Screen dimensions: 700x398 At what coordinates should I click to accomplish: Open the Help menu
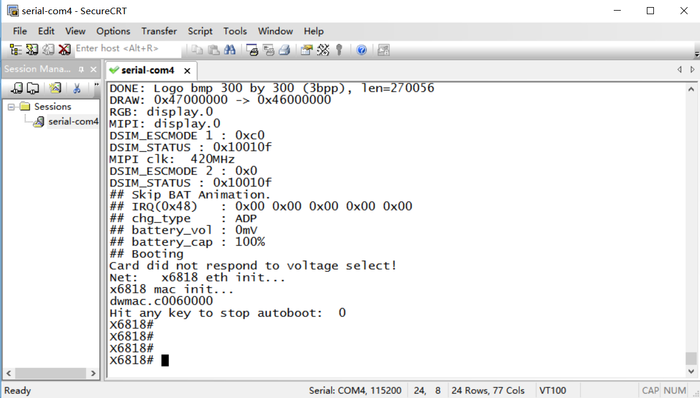tap(314, 31)
